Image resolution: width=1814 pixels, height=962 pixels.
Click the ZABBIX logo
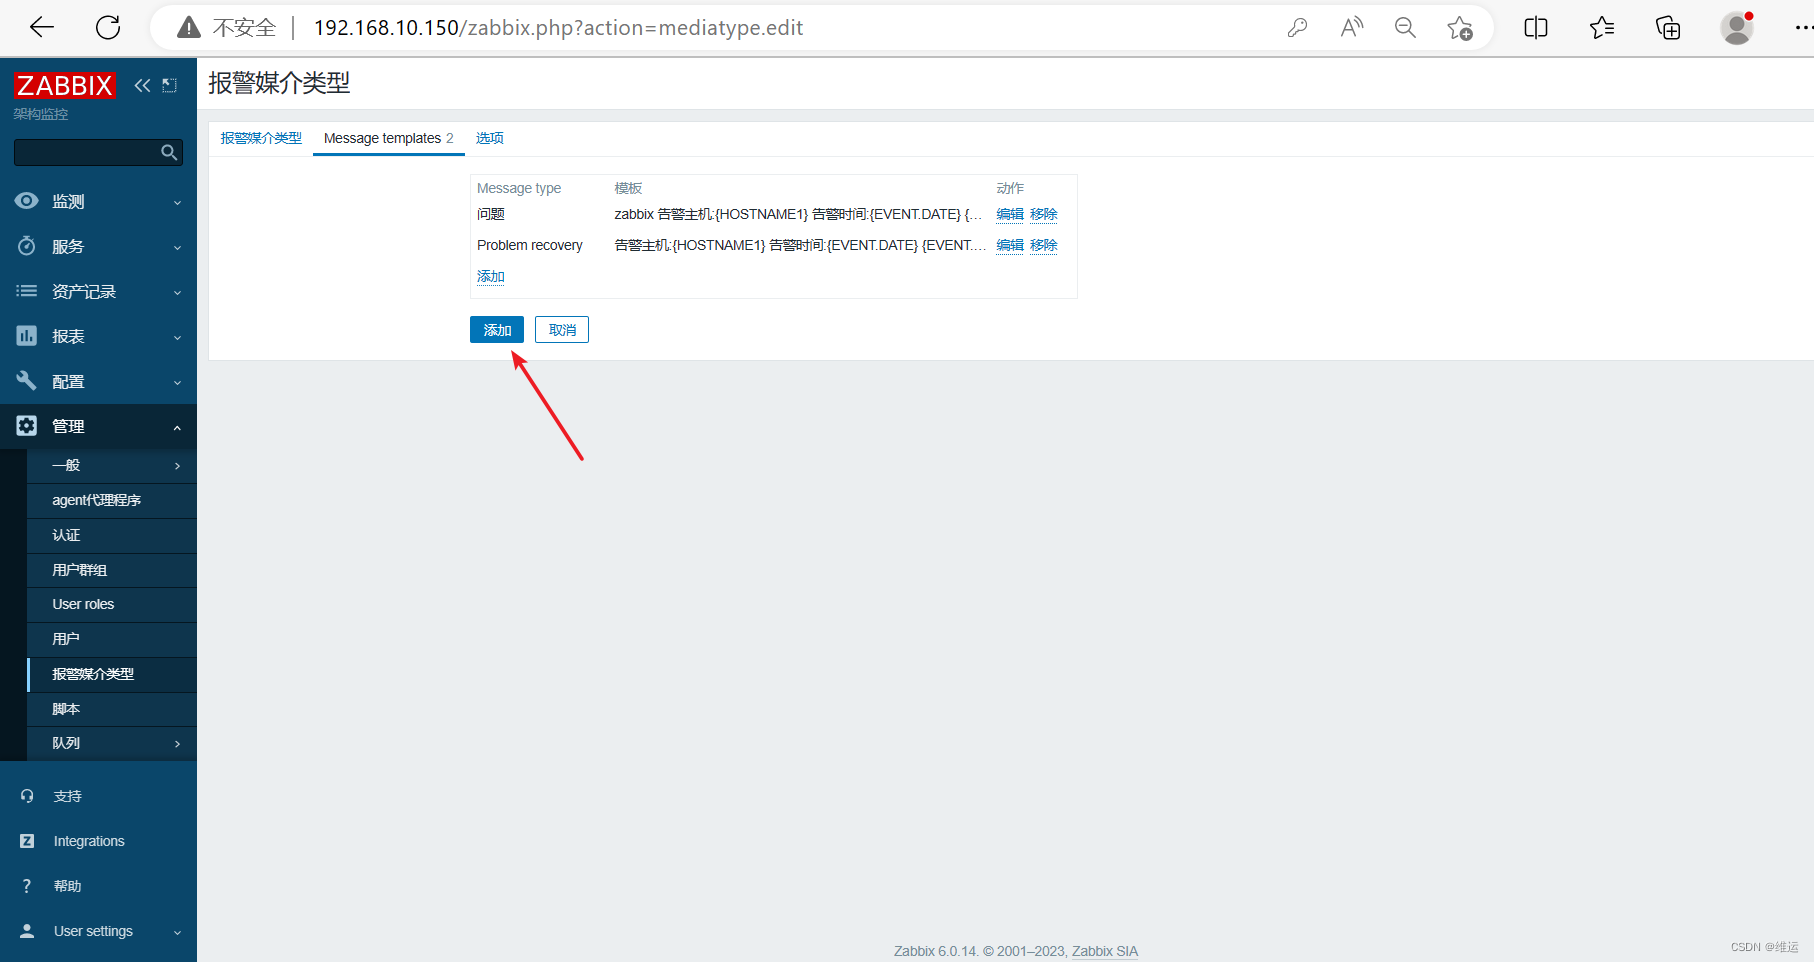tap(64, 85)
